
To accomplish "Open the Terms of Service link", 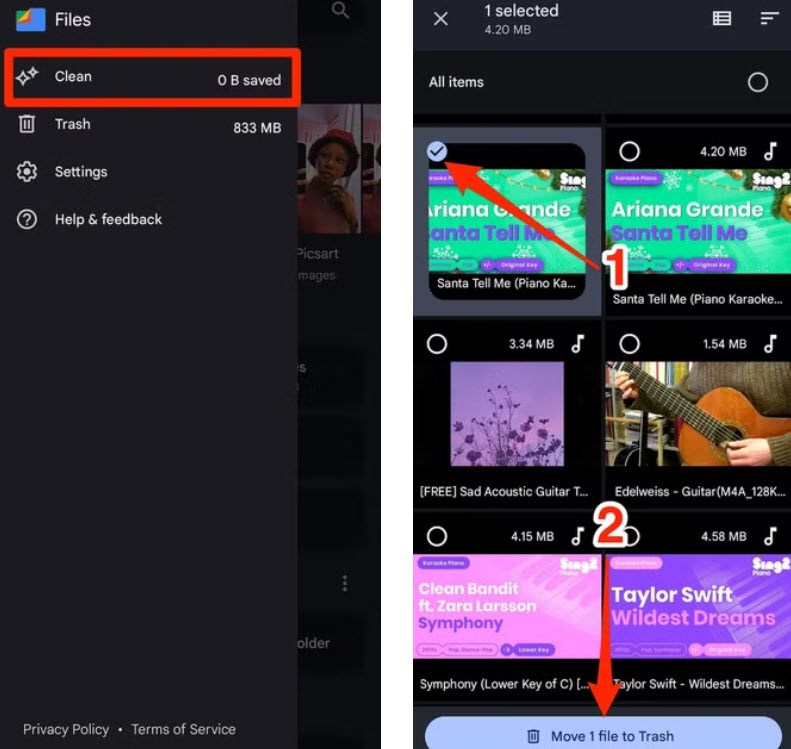I will pos(183,729).
